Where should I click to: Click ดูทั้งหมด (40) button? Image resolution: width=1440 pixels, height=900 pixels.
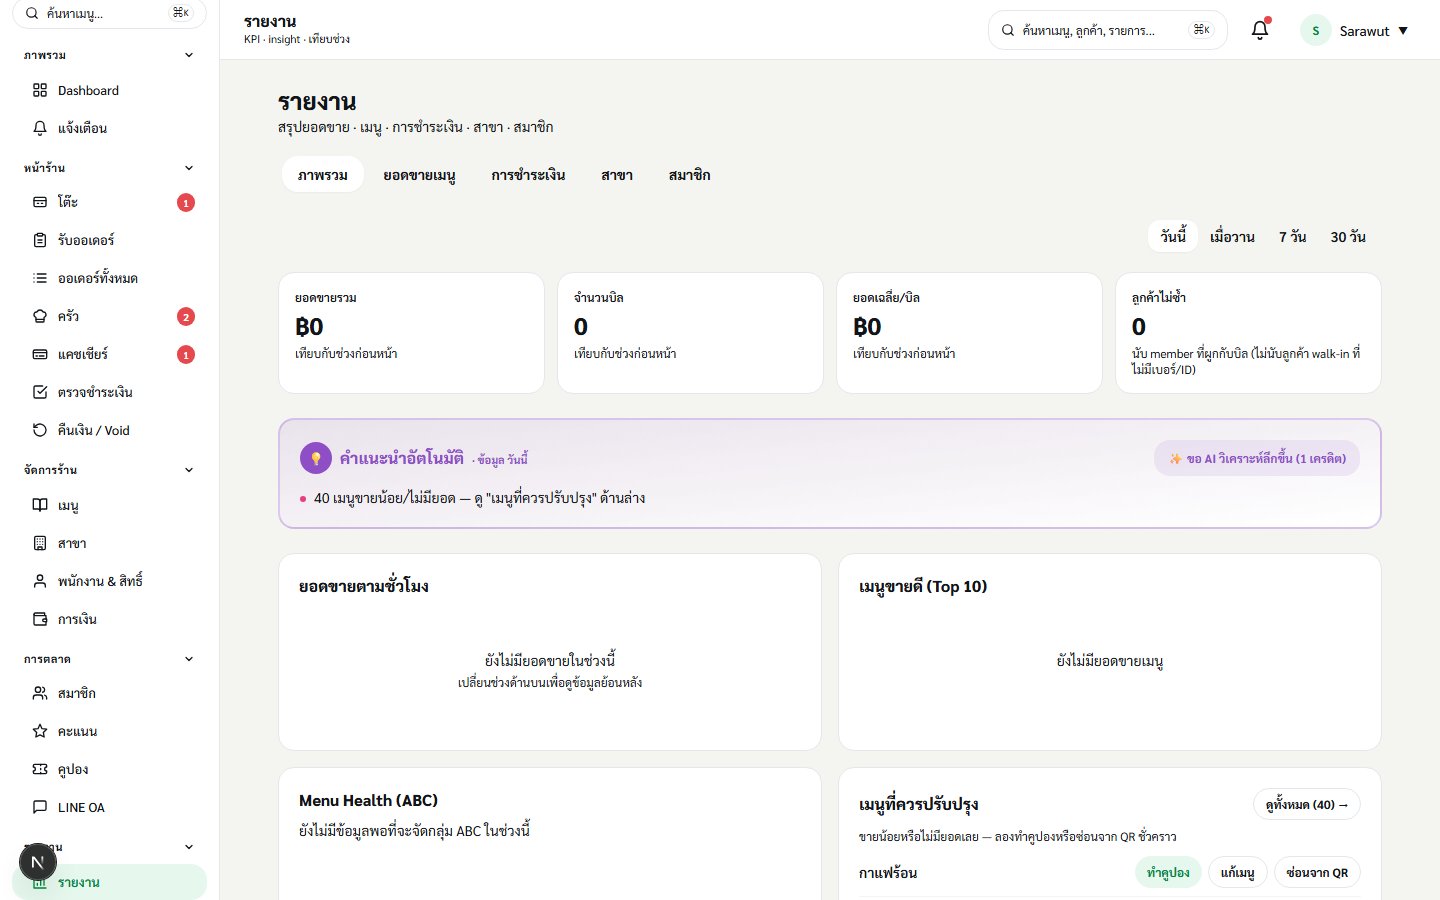(1307, 804)
